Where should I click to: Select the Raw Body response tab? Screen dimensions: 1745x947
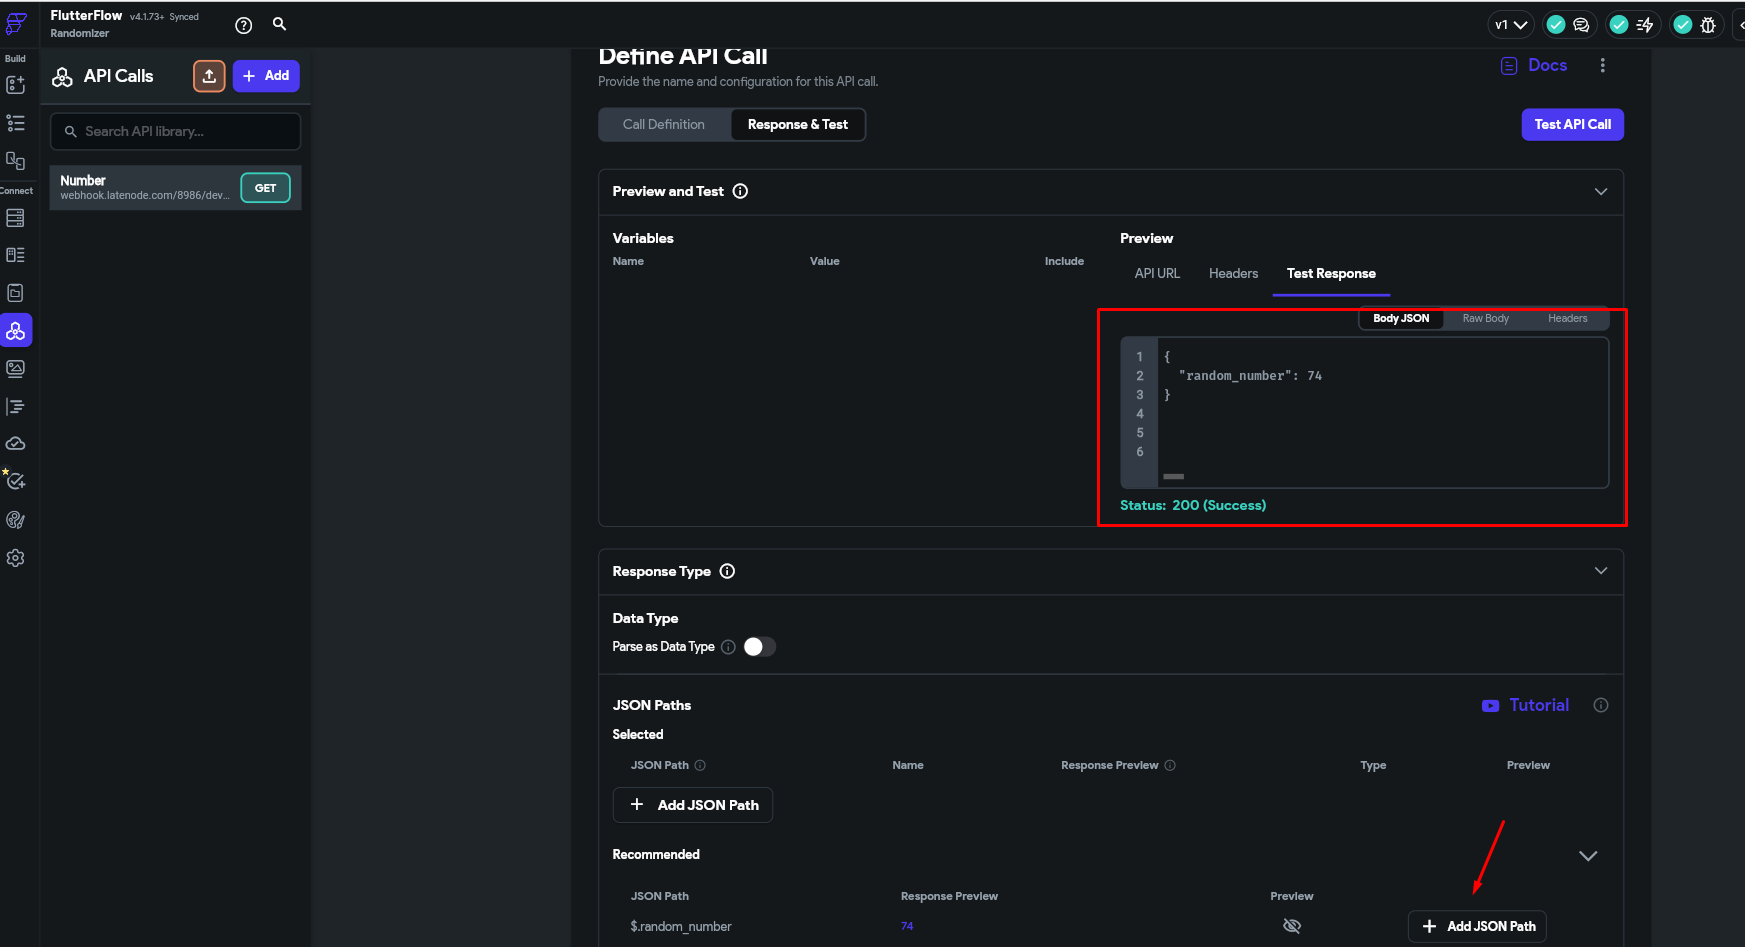click(x=1485, y=319)
